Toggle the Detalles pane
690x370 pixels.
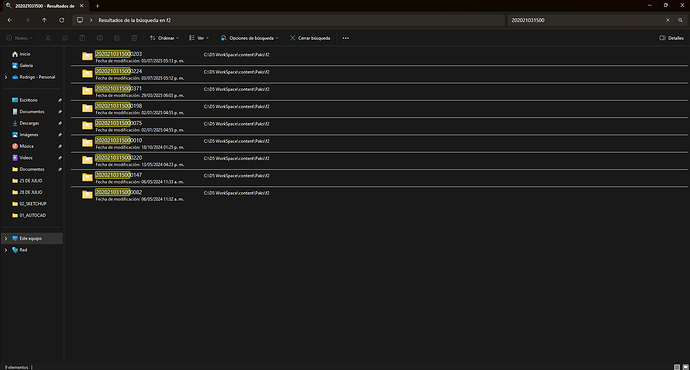tap(671, 38)
